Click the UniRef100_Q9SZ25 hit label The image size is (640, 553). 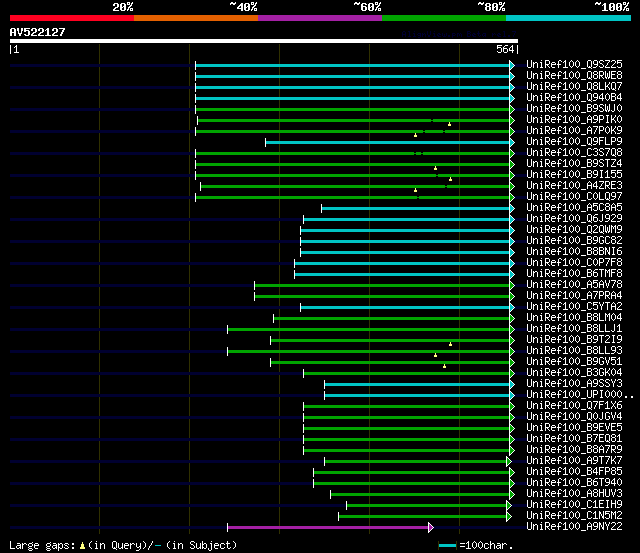[x=574, y=64]
